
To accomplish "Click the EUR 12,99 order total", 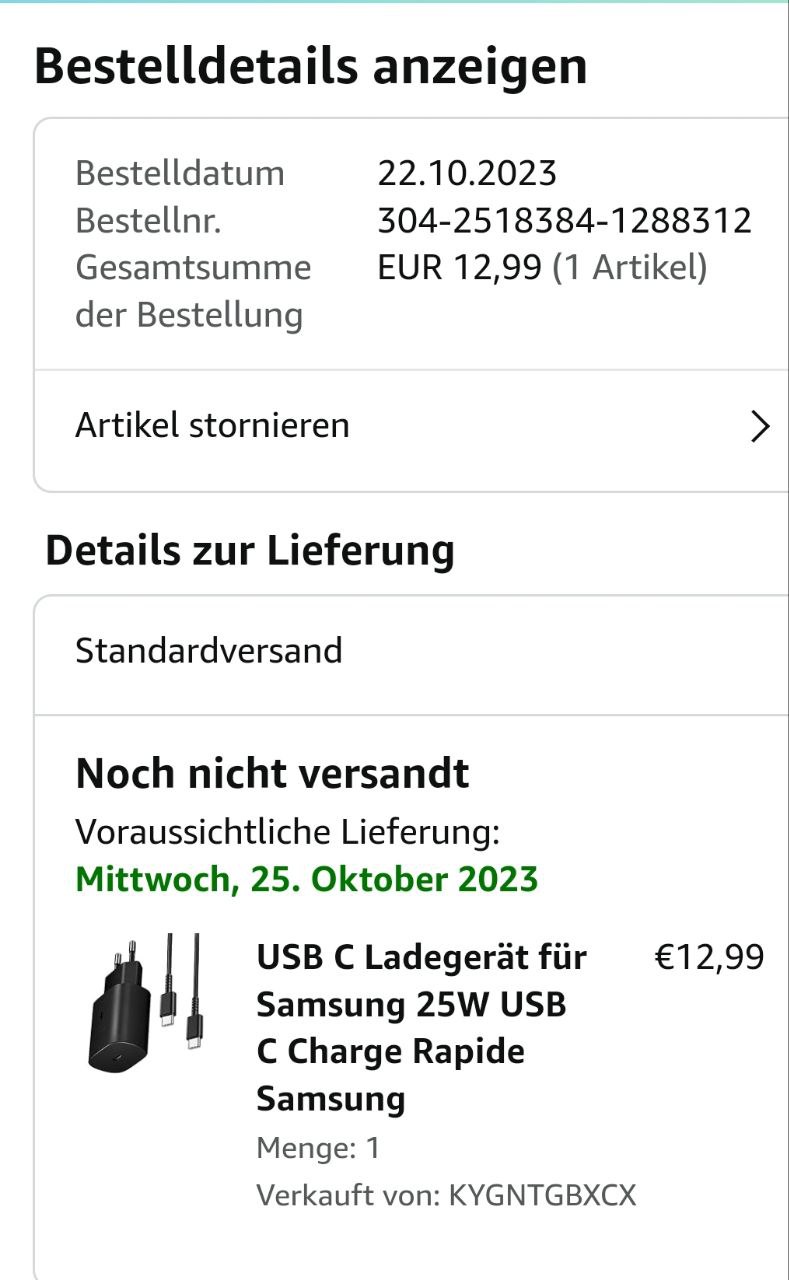I will pos(459,268).
